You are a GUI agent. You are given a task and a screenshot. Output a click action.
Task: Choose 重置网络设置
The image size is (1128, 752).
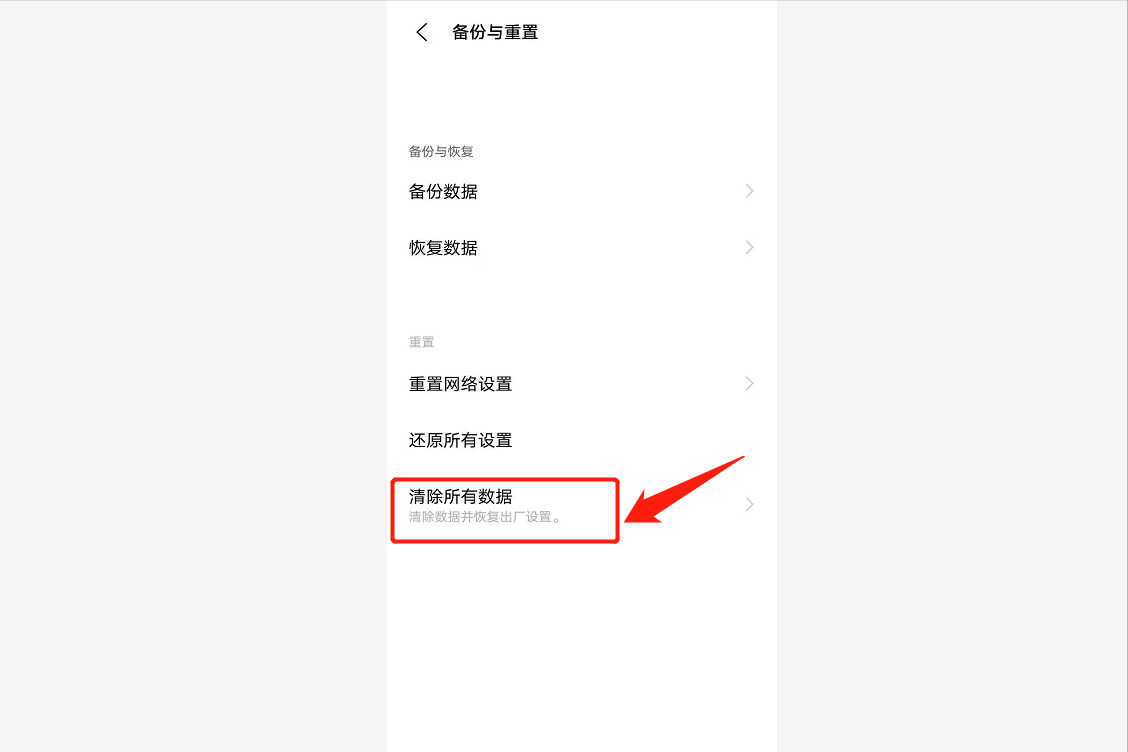(582, 384)
